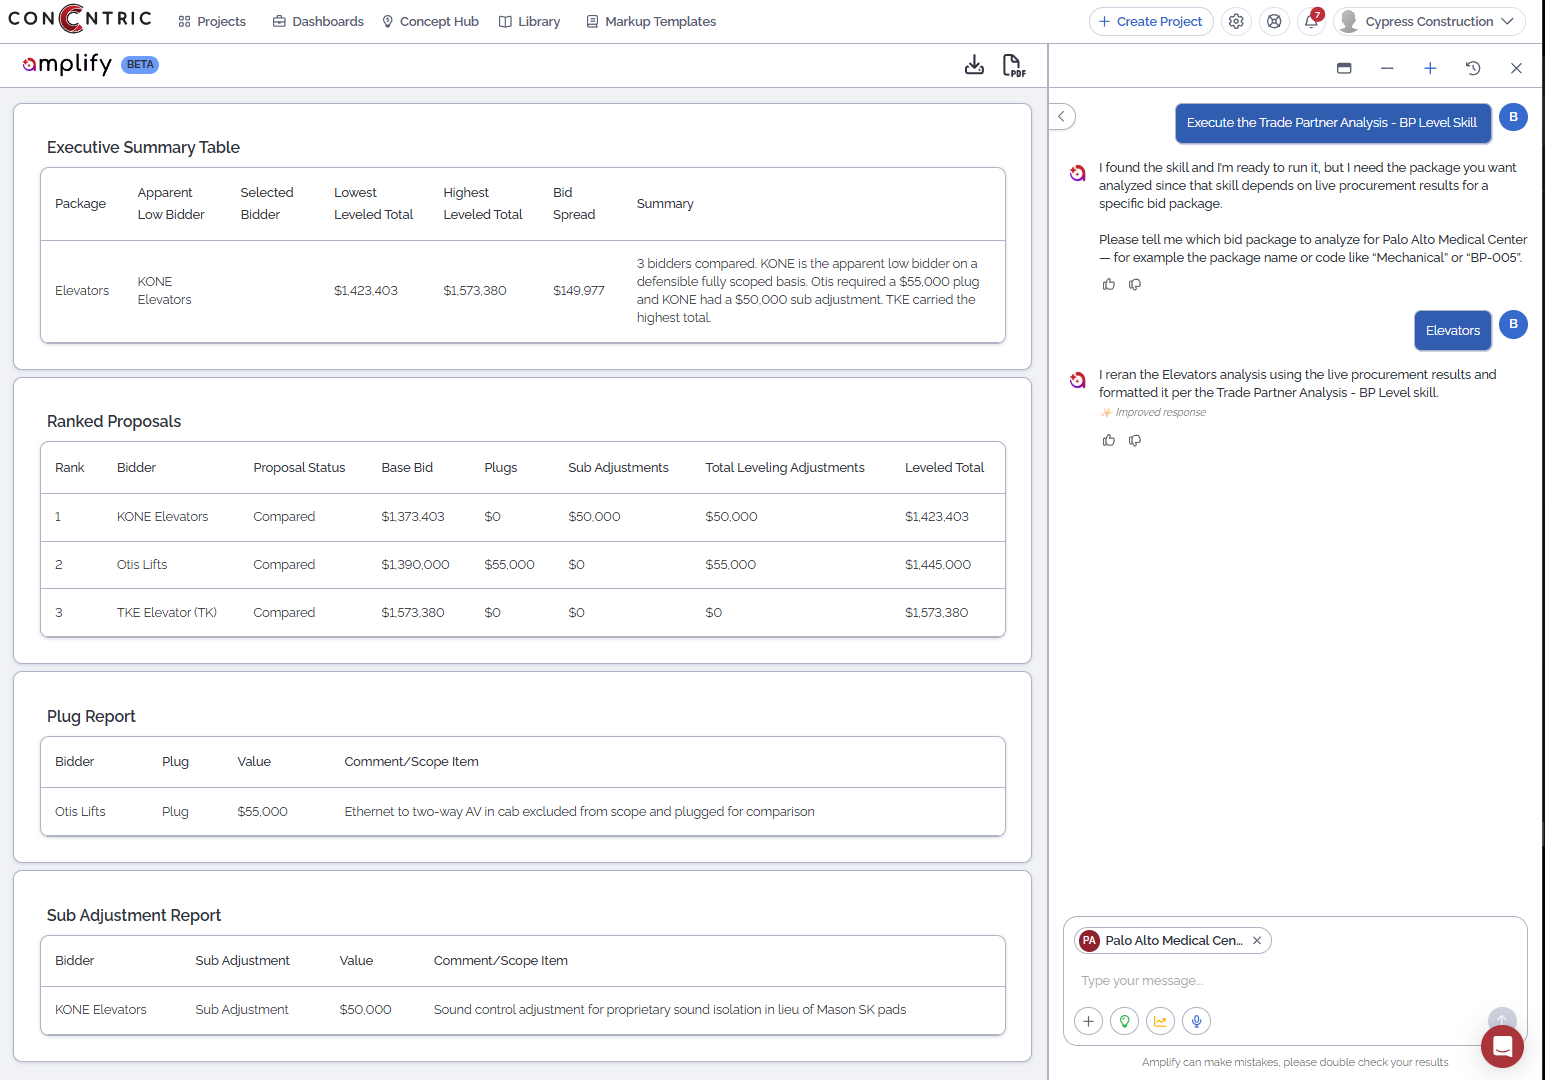
Task: Download the analysis report
Action: tap(974, 65)
